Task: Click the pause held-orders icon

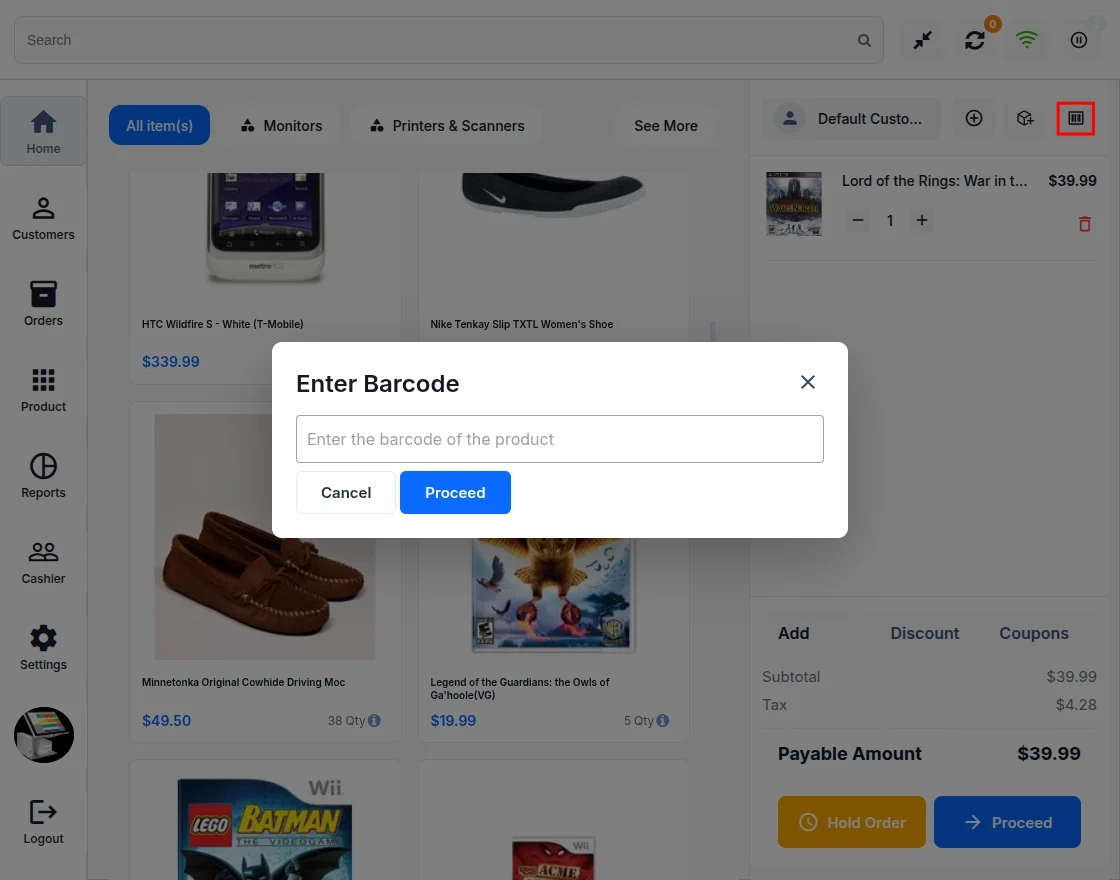Action: (1079, 40)
